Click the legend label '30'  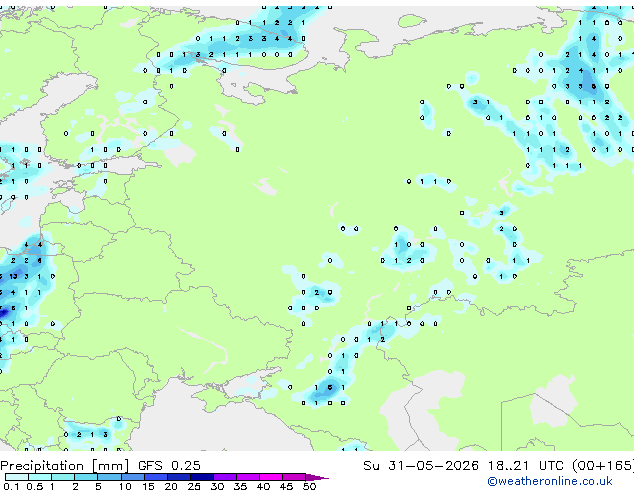218,486
